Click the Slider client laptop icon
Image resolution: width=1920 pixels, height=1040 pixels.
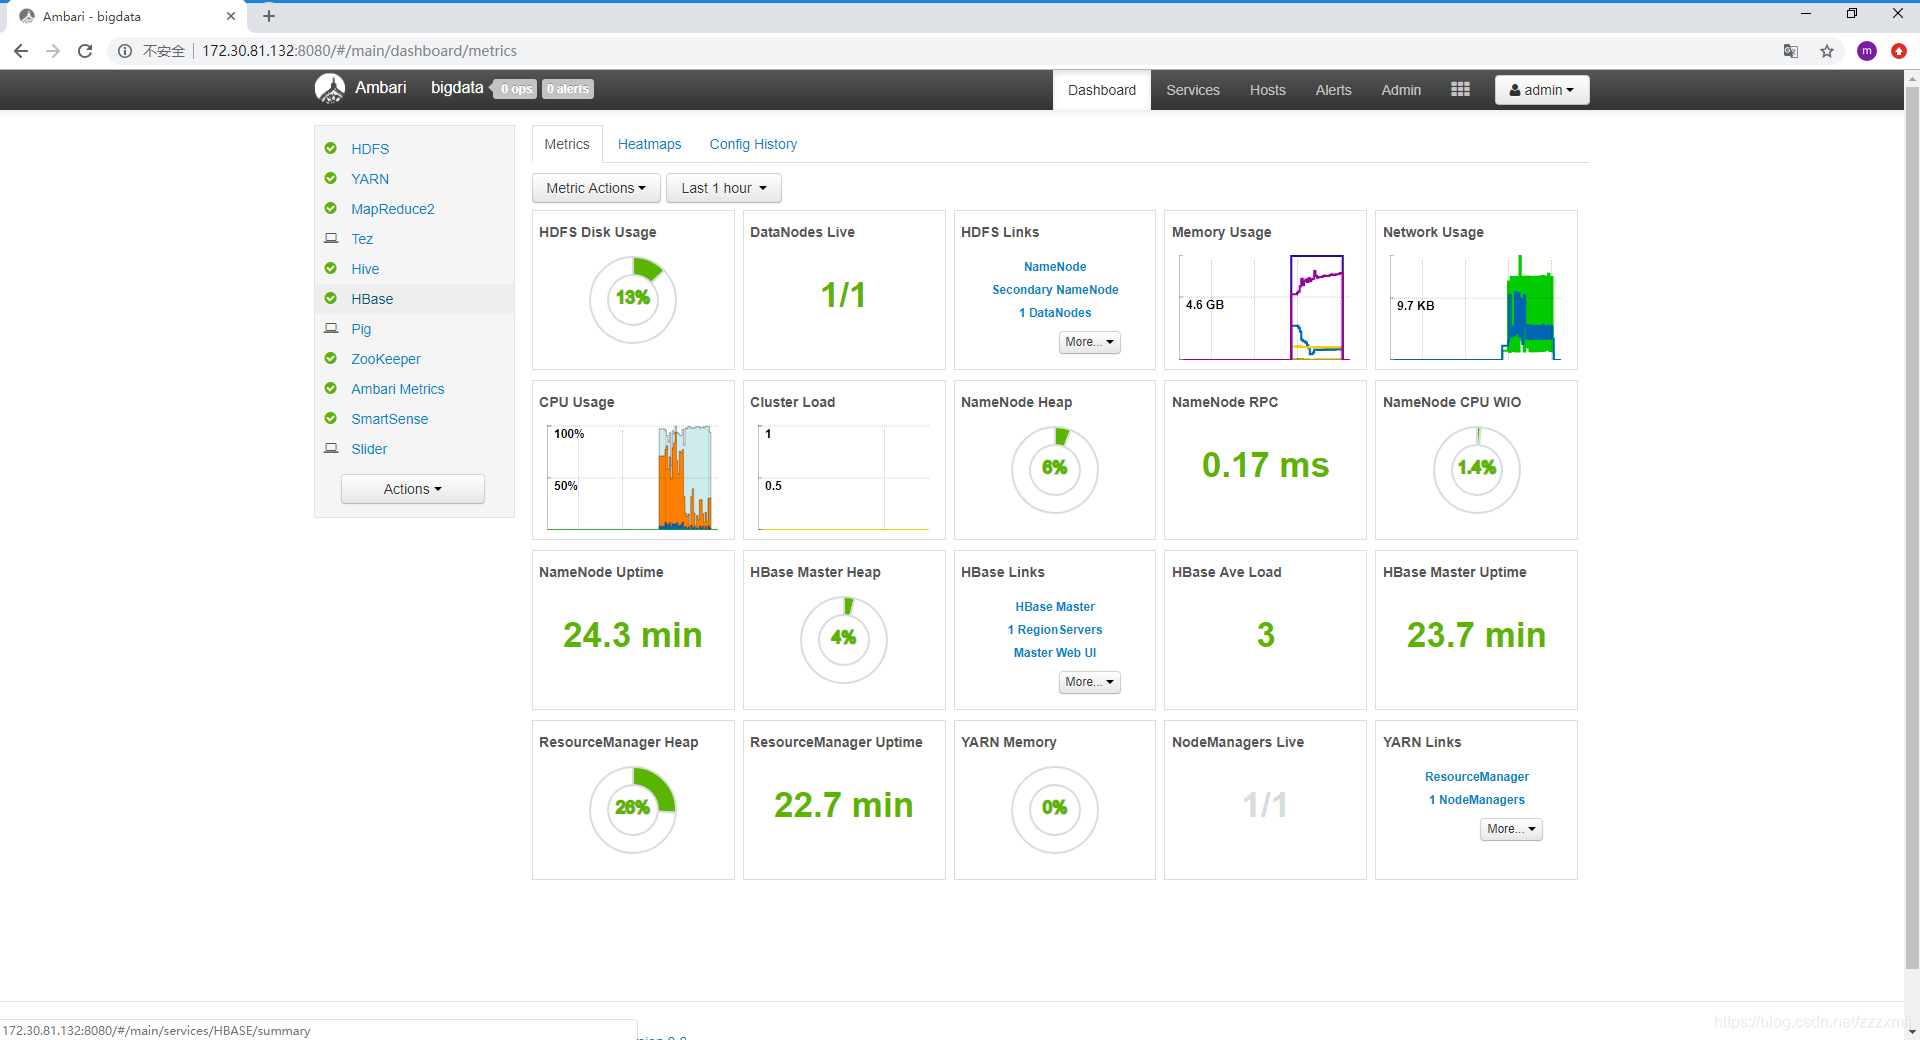331,448
